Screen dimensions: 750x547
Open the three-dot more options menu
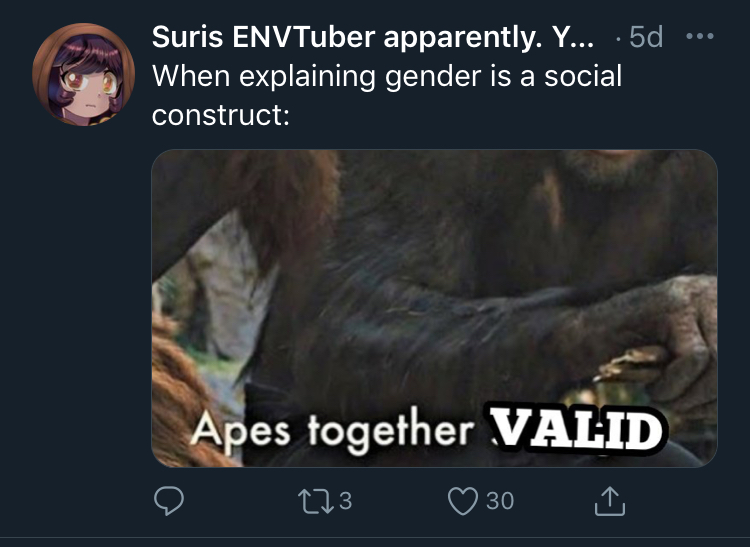[700, 36]
